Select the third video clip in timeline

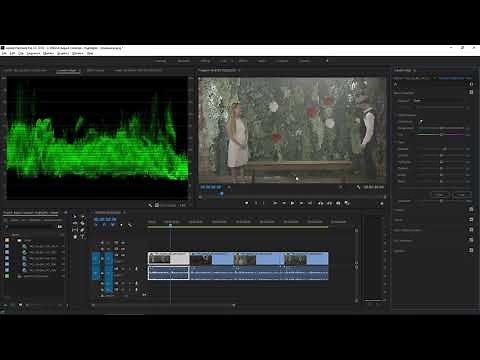pos(258,259)
